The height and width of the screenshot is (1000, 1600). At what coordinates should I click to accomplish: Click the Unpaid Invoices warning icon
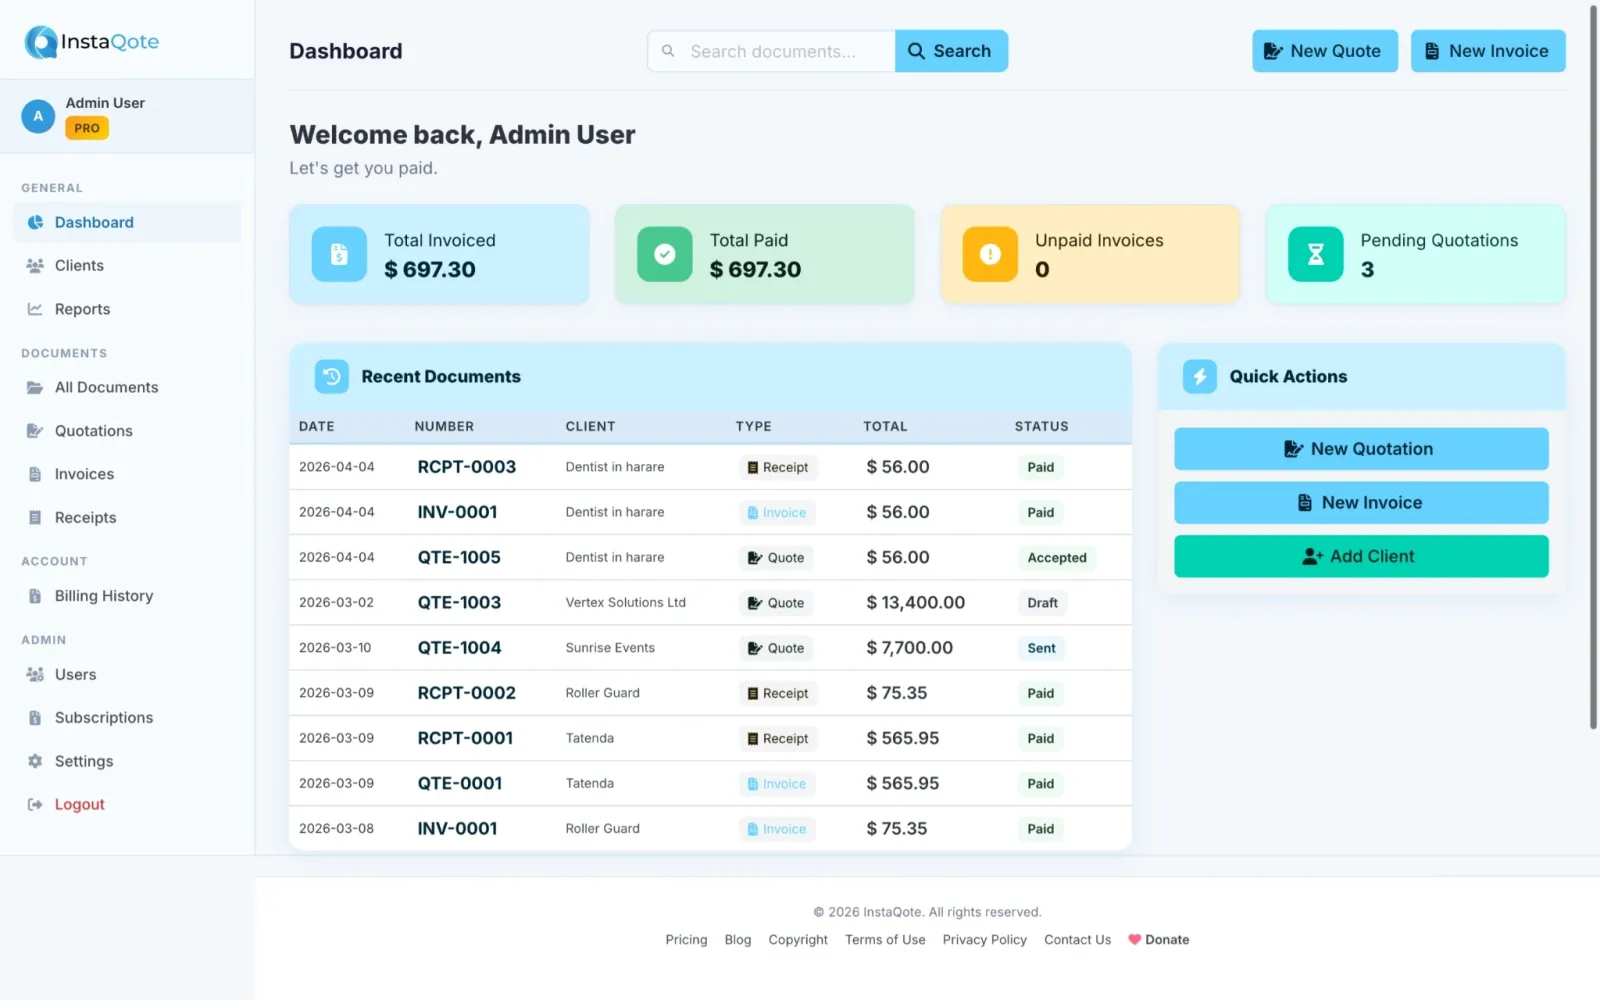point(989,255)
